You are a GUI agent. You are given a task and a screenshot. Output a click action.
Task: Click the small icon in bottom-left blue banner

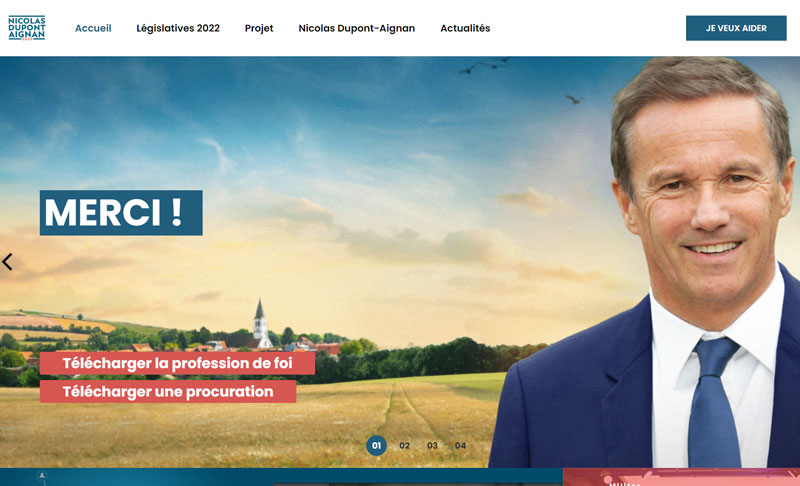pos(42,477)
